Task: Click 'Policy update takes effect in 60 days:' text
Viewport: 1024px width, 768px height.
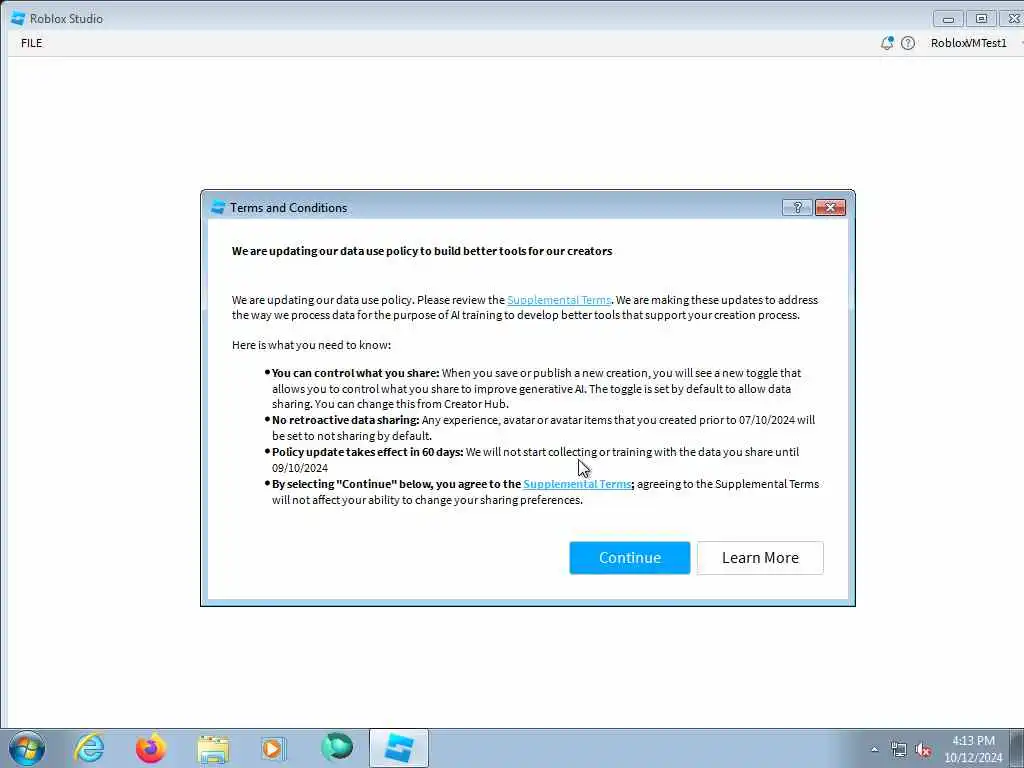Action: 368,452
